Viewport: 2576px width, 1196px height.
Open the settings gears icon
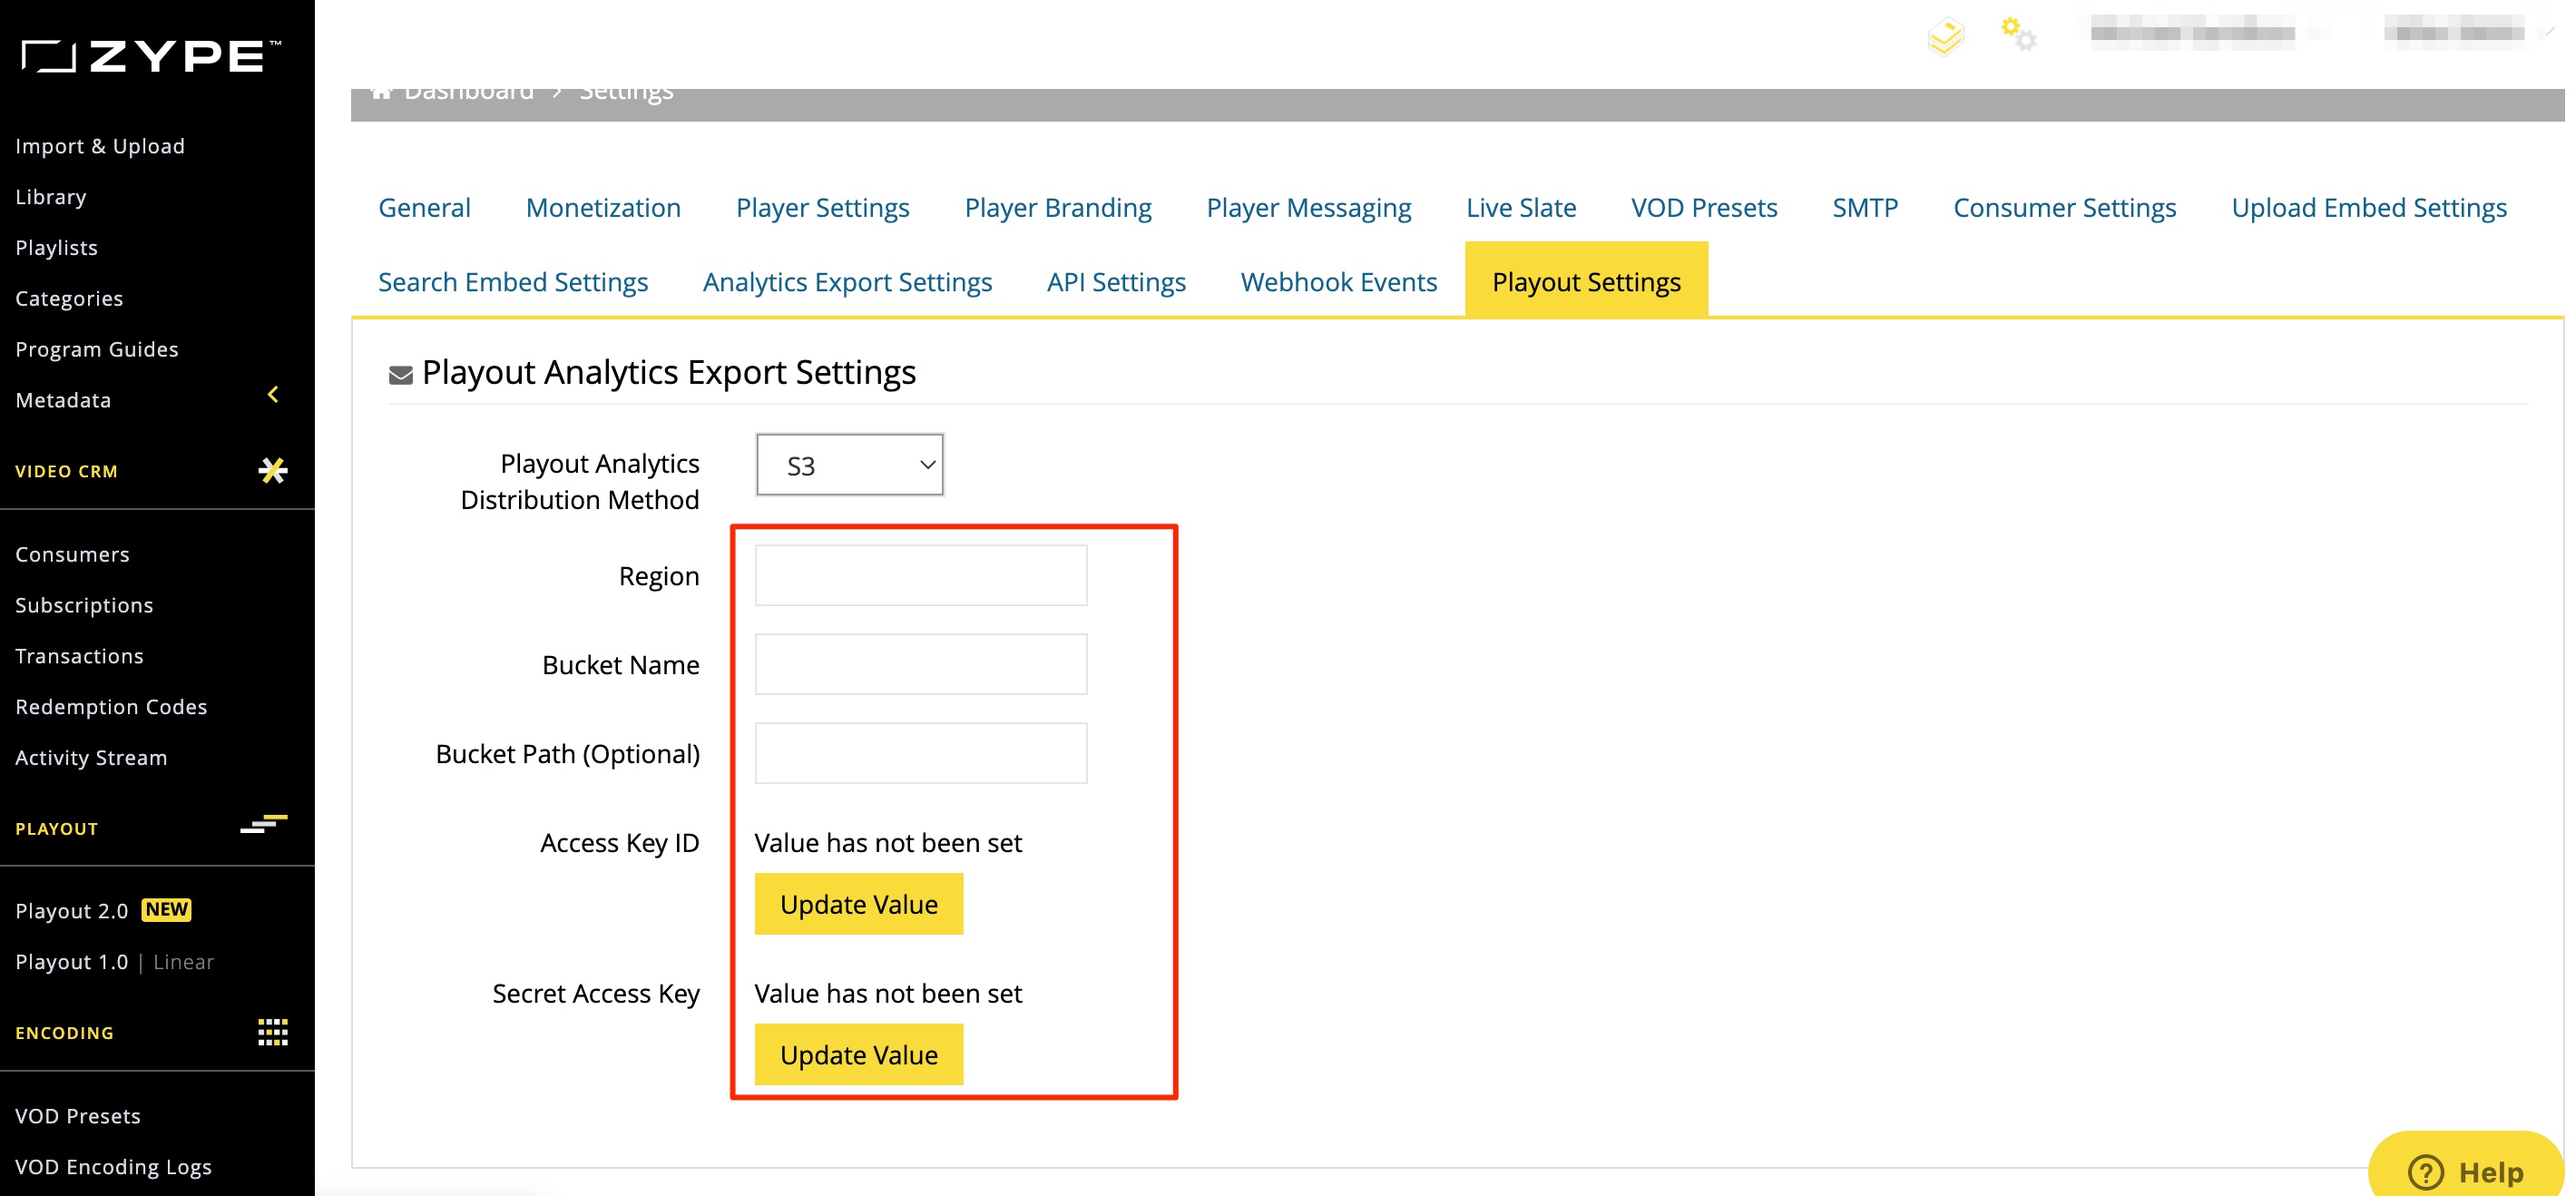(2018, 34)
